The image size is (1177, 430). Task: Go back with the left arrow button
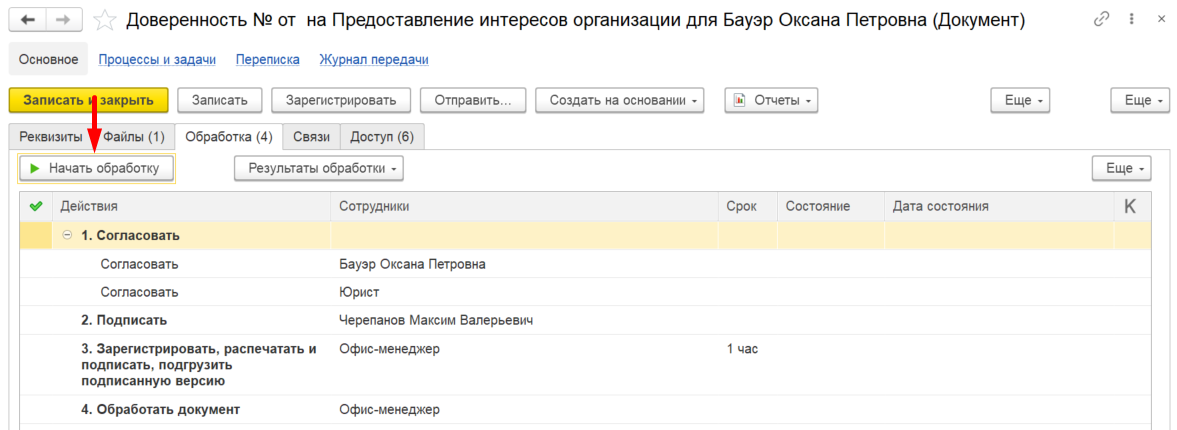(27, 20)
